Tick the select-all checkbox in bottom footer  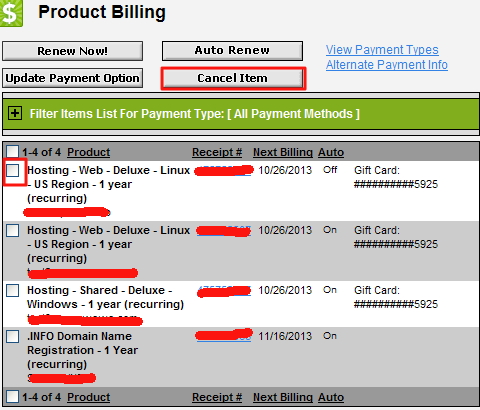(x=12, y=397)
